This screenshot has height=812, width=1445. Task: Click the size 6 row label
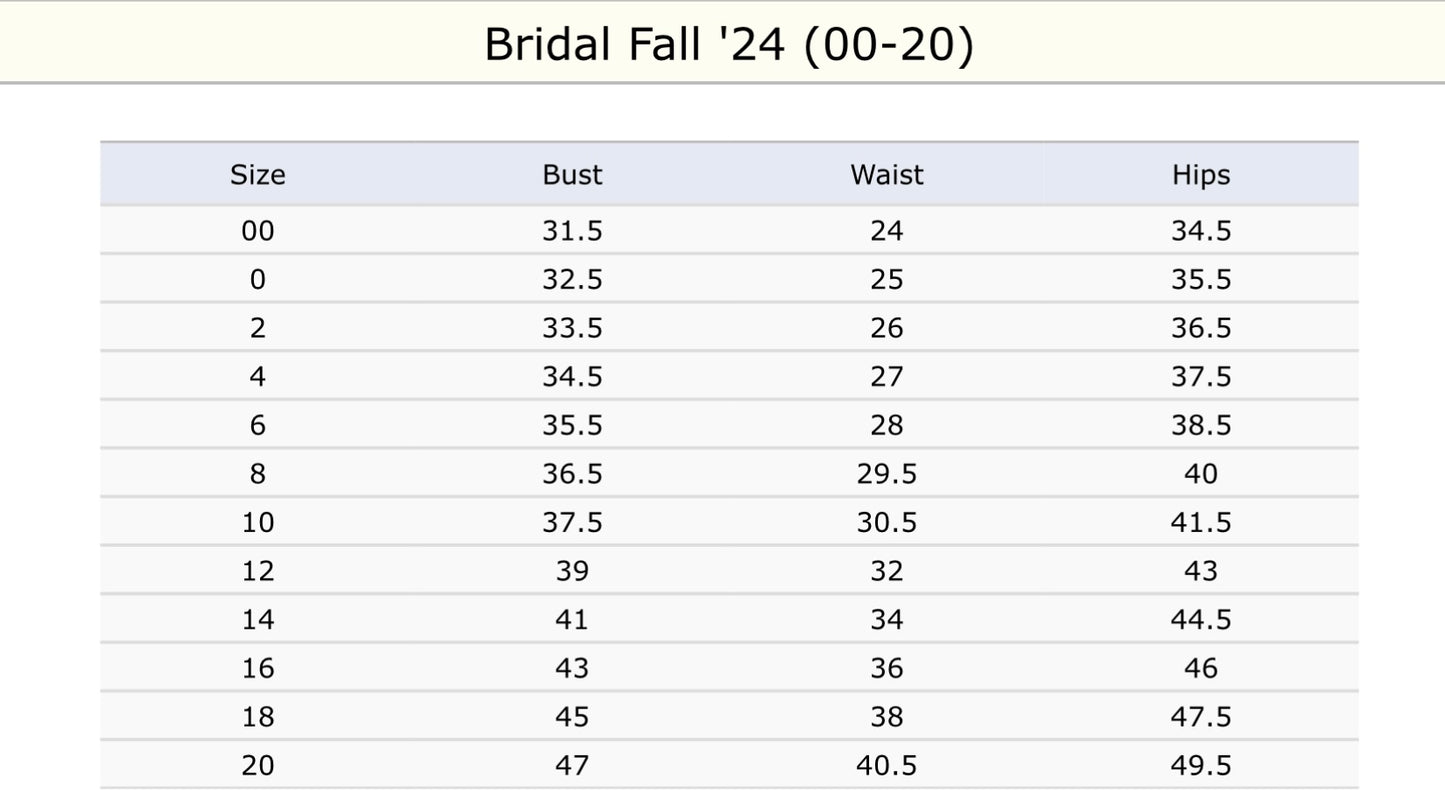258,425
